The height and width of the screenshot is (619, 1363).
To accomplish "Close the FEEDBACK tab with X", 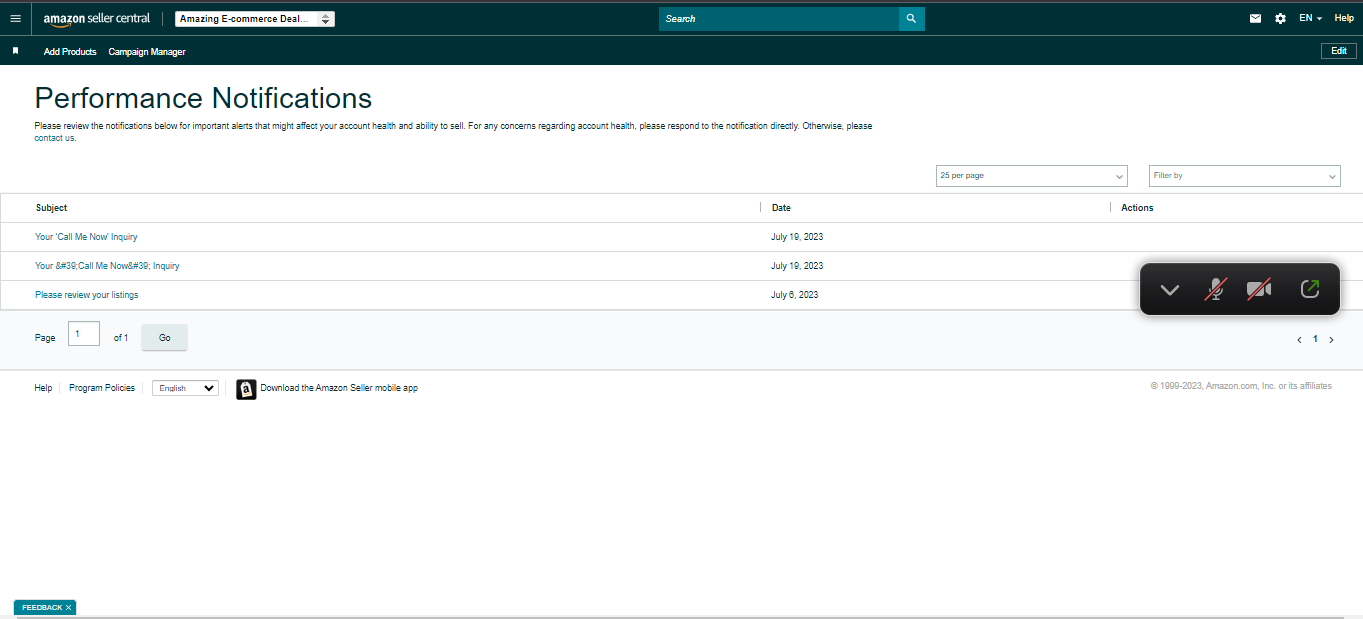I will coord(69,607).
